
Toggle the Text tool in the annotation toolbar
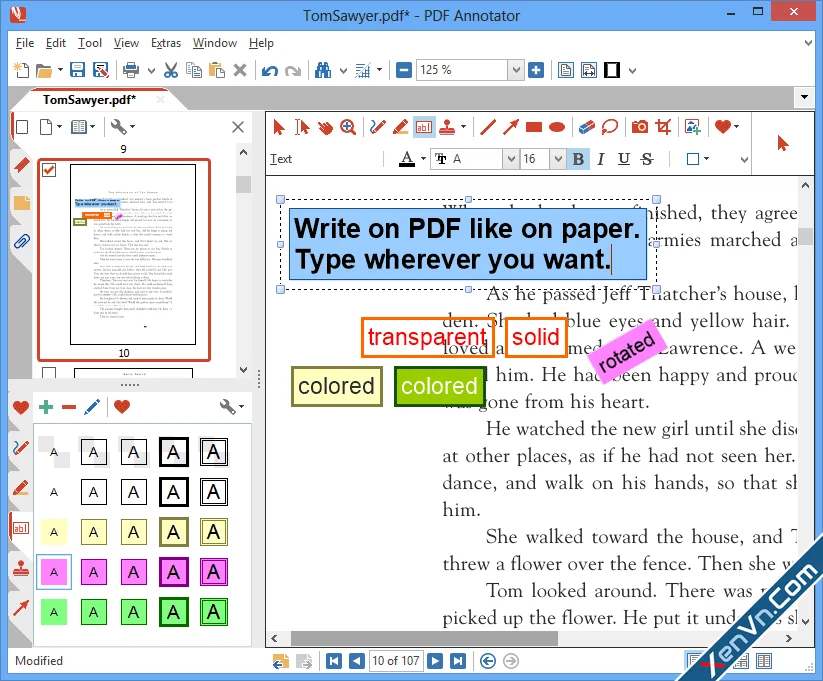click(424, 127)
